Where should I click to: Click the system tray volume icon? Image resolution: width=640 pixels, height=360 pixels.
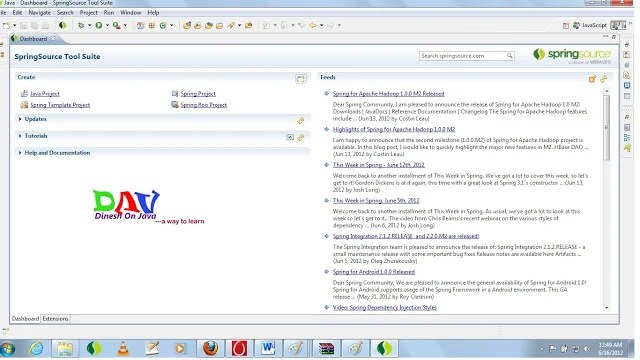point(587,349)
